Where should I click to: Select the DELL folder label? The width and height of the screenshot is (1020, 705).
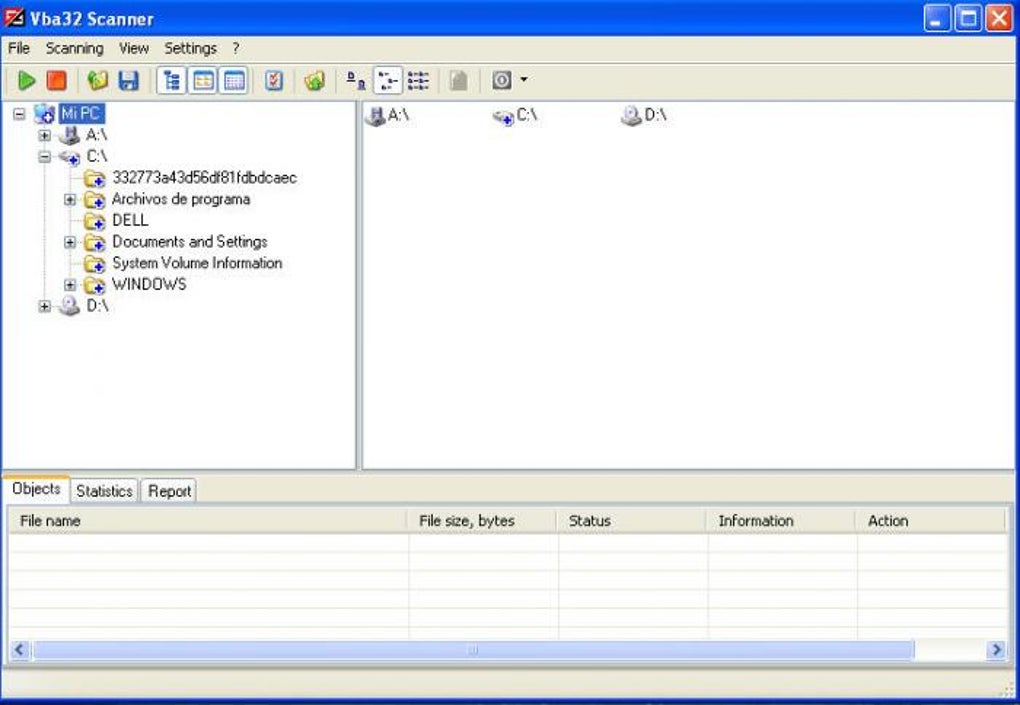(x=130, y=220)
